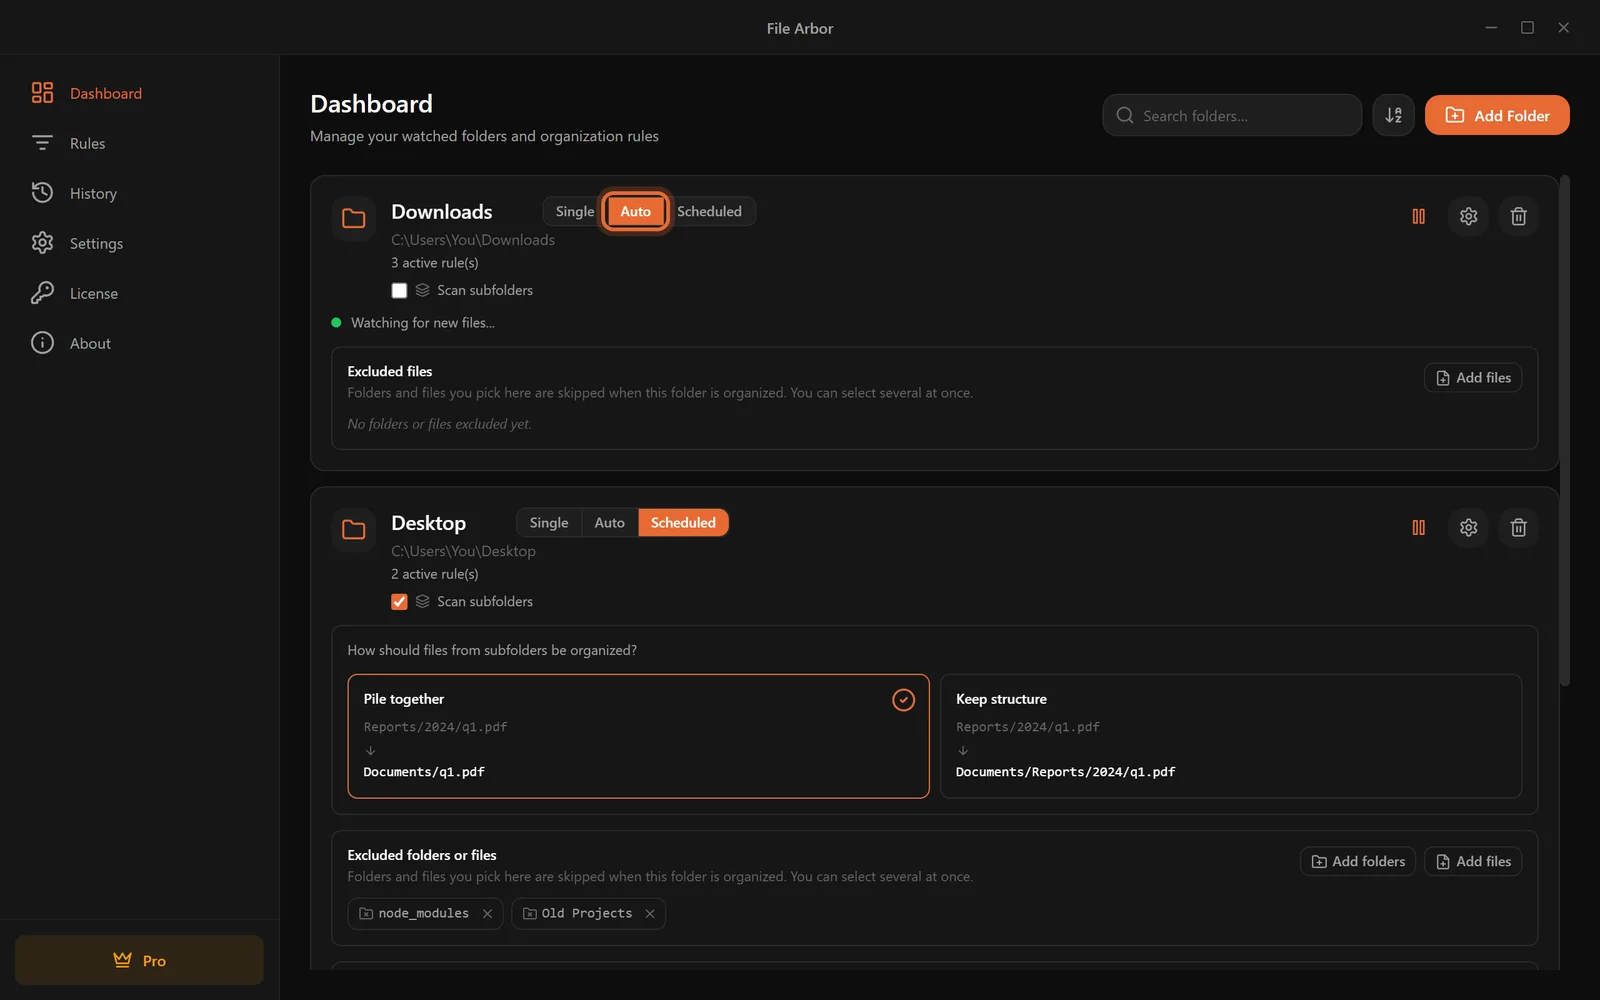Screen dimensions: 1600x1000
Task: Switch Downloads to Scheduled mode
Action: (709, 211)
